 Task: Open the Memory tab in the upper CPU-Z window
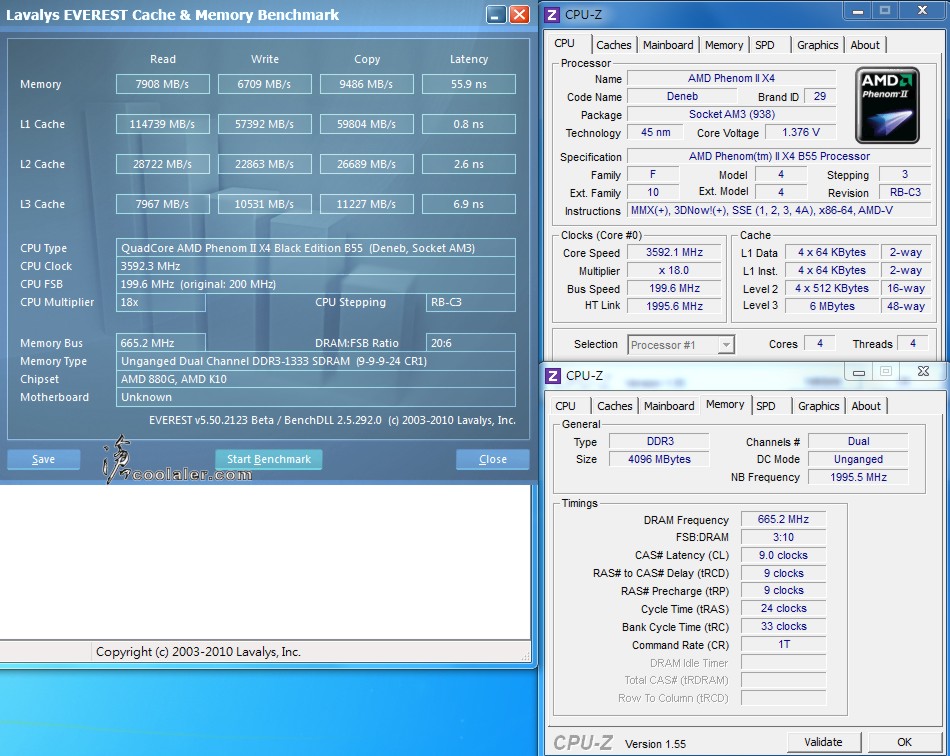[724, 45]
